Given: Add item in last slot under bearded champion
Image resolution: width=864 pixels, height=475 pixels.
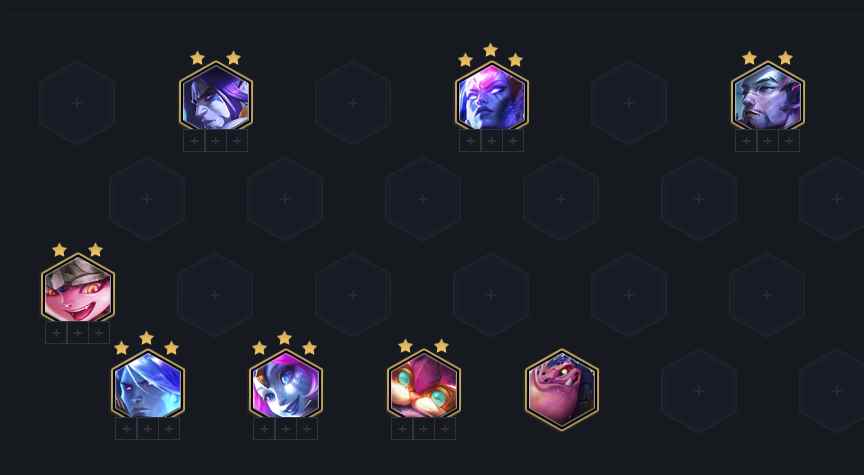Looking at the screenshot, I should pos(789,141).
